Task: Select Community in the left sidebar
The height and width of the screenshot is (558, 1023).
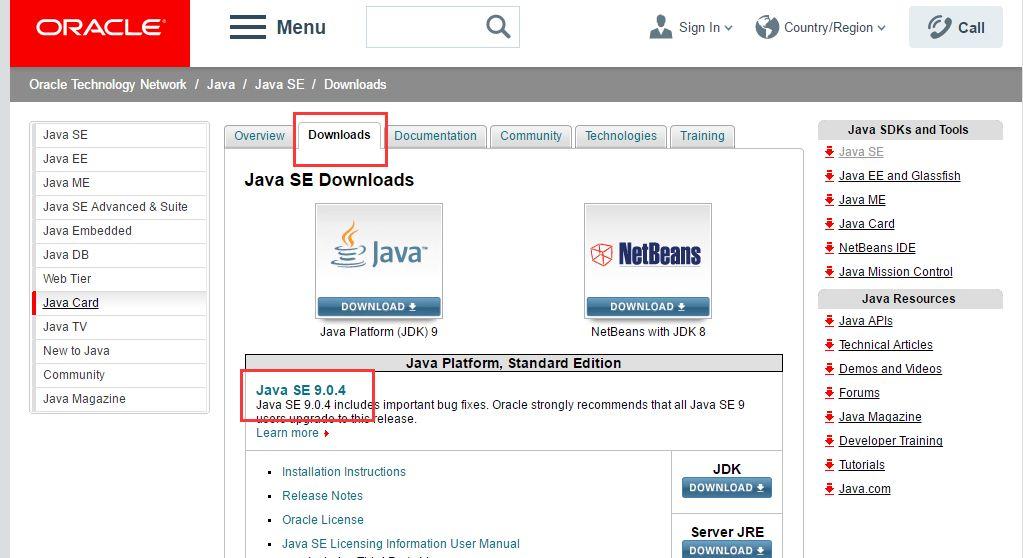Action: point(121,375)
